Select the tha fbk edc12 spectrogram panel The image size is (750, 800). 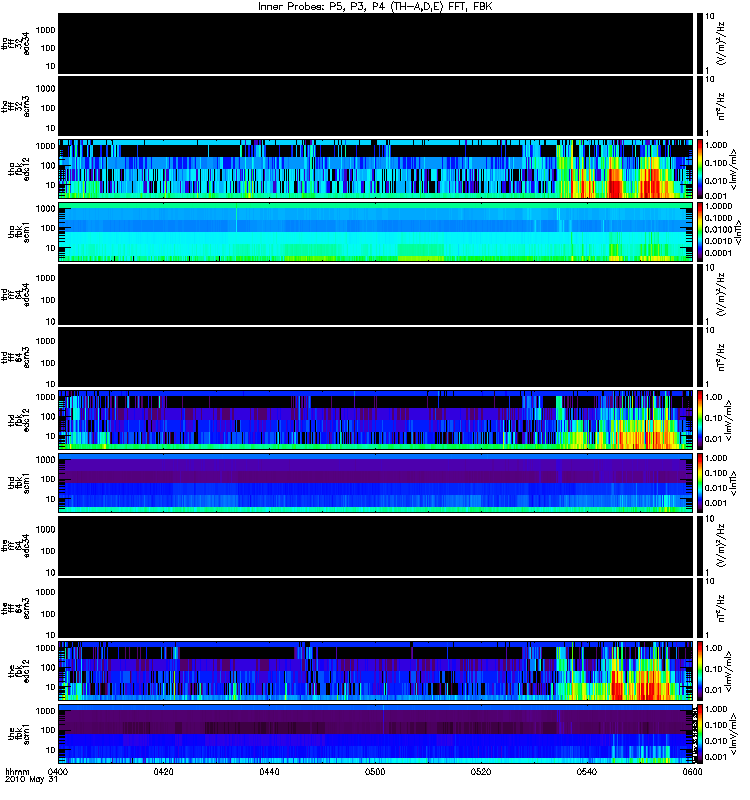(376, 169)
